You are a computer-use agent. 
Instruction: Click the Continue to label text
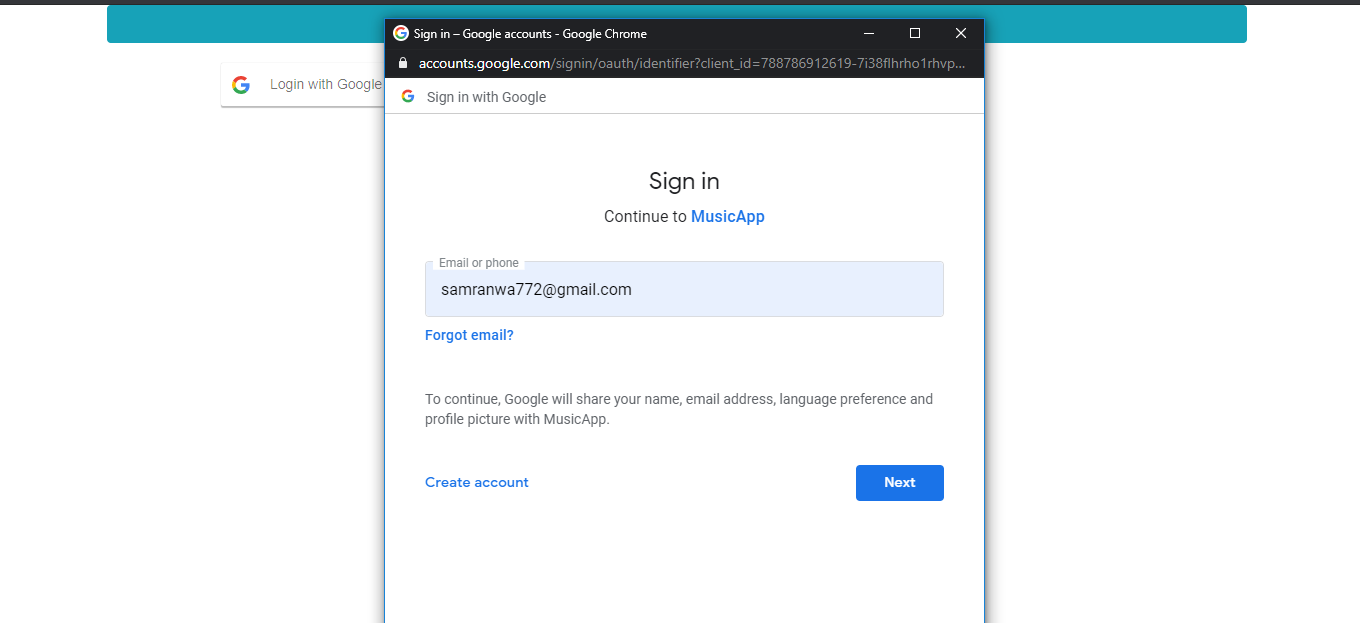(645, 216)
